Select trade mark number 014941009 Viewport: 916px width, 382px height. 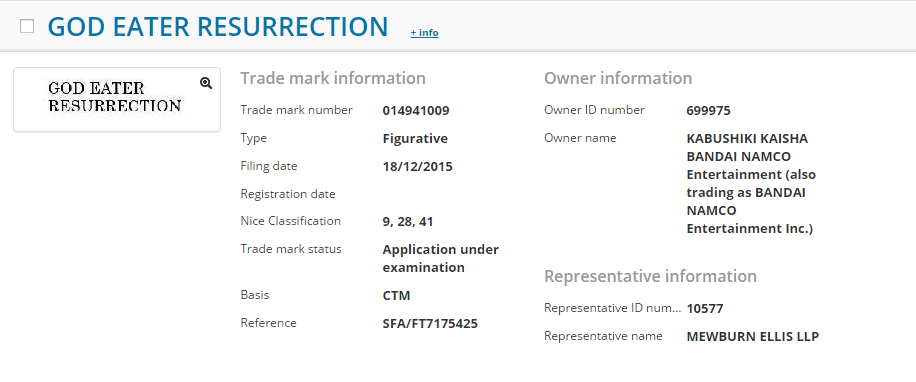(416, 110)
